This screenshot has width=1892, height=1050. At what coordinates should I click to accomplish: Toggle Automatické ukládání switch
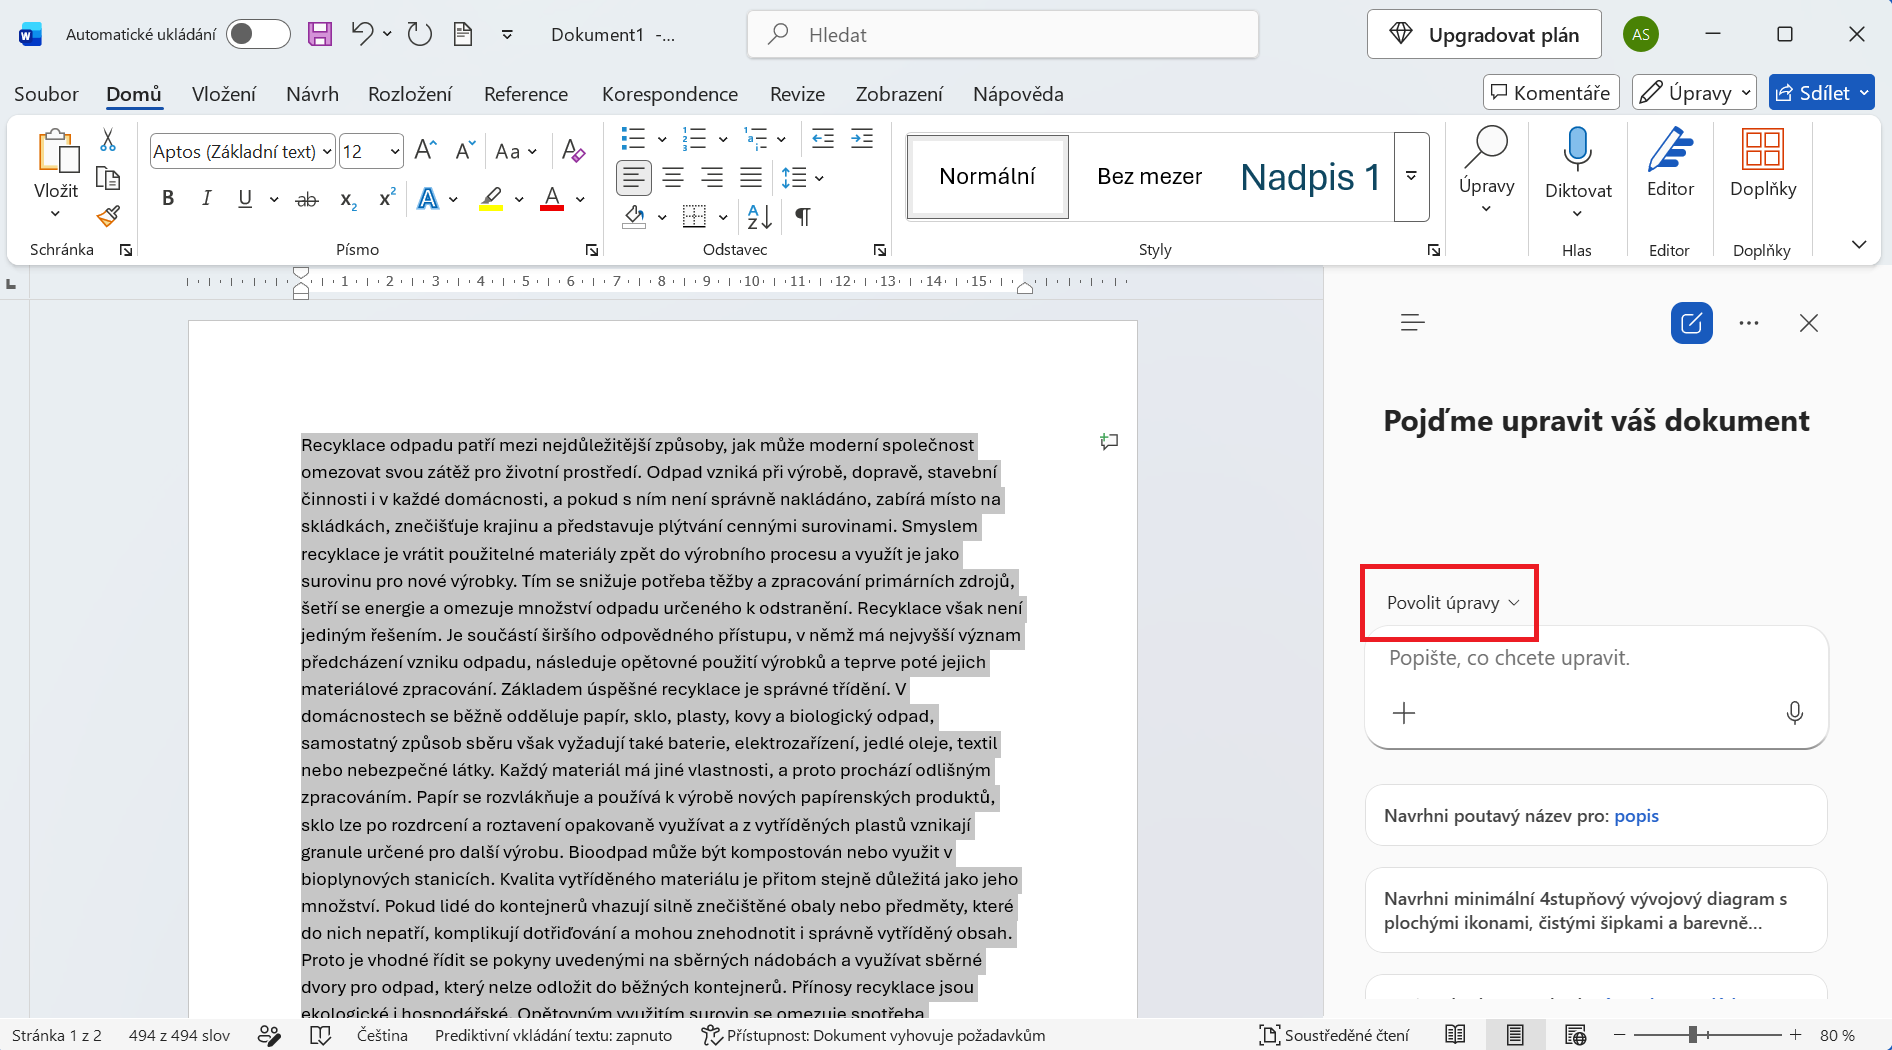[x=258, y=35]
